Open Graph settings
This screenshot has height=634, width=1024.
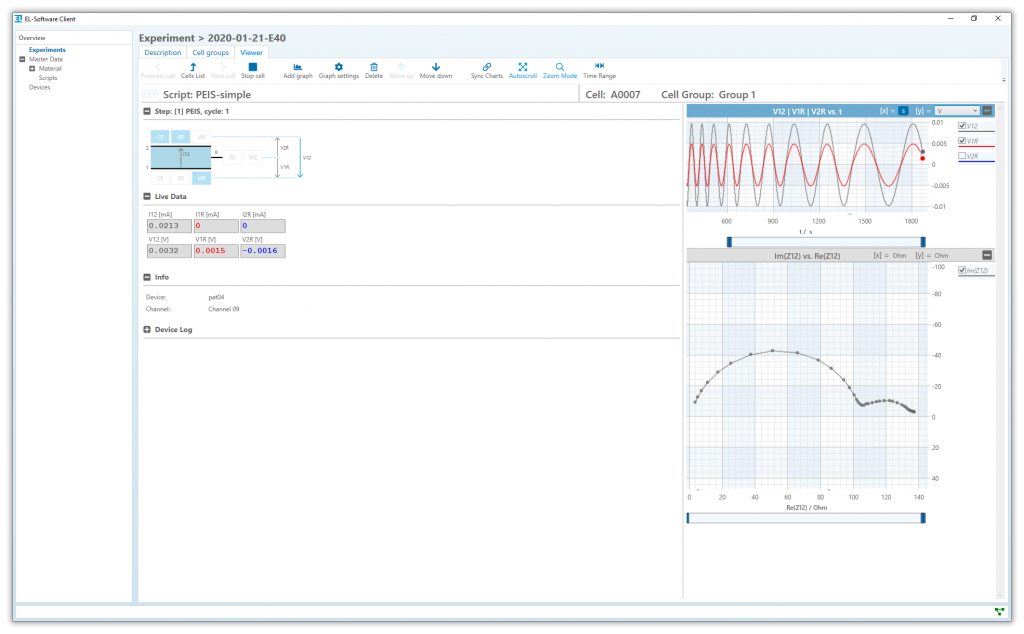(x=337, y=68)
